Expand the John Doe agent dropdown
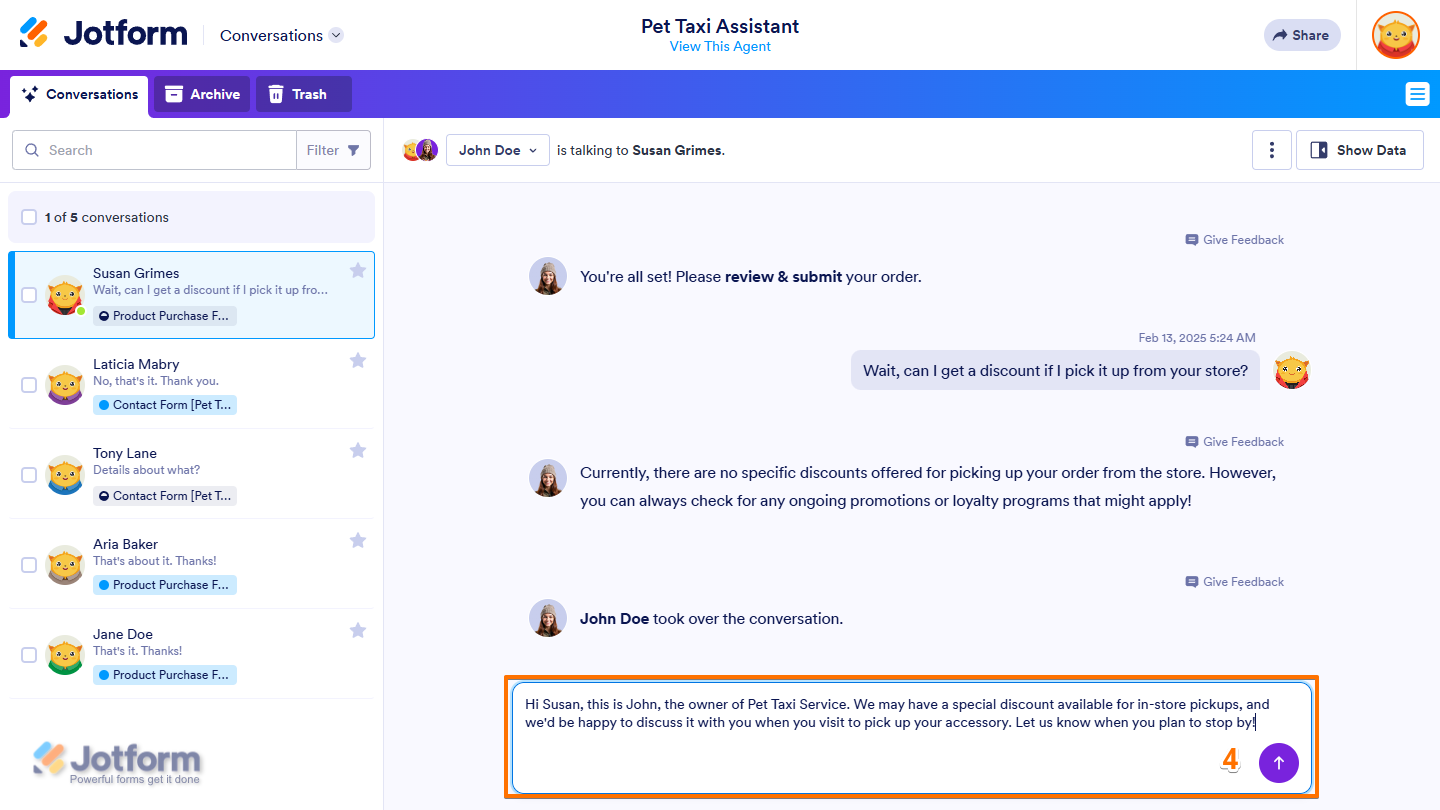Screen dimensions: 1440x810 497,150
